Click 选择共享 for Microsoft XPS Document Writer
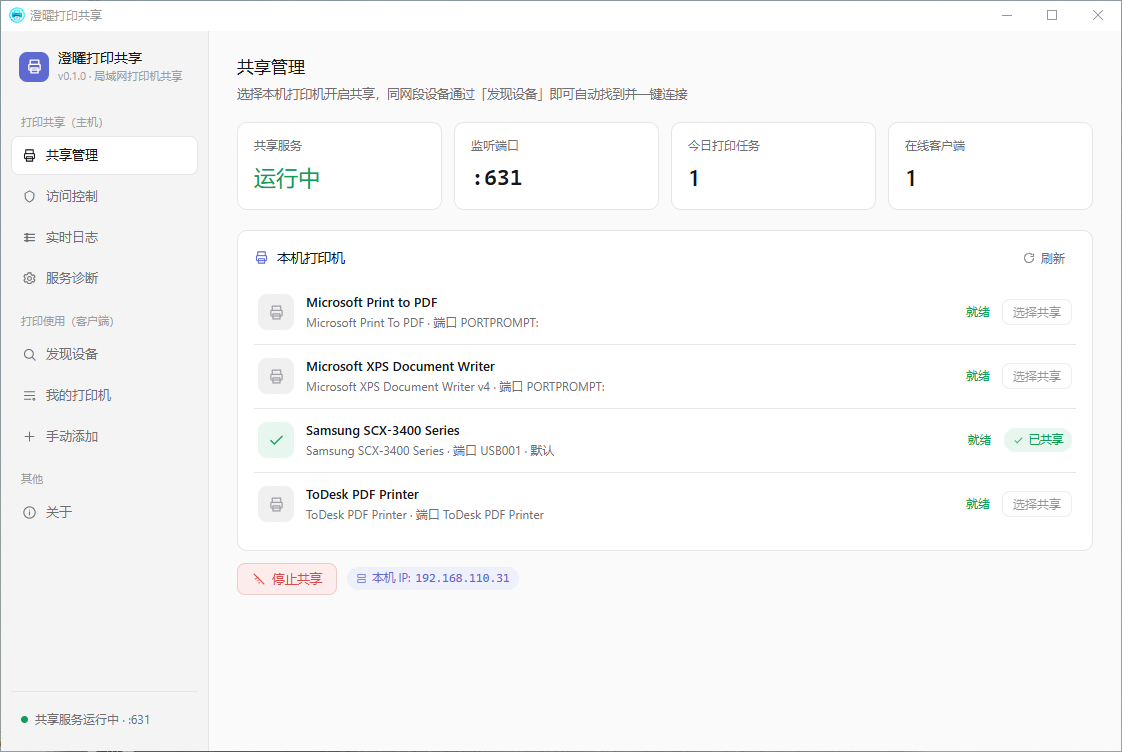The height and width of the screenshot is (752, 1122). pyautogui.click(x=1036, y=376)
